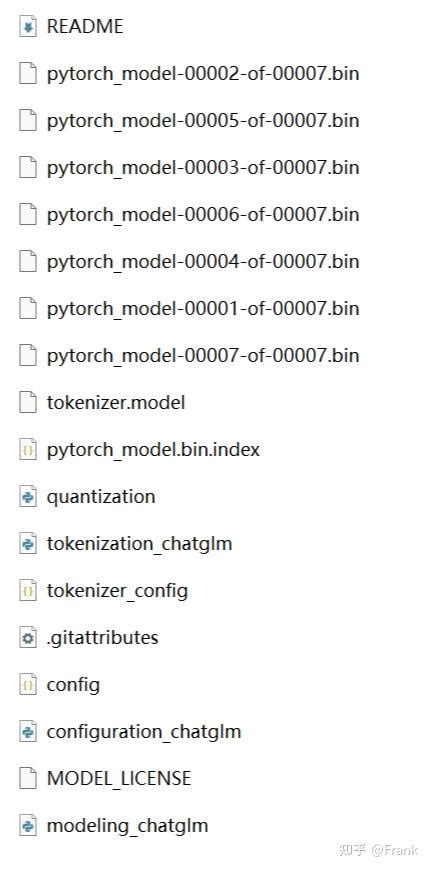Click the blank file icon beside MODEL_LICENSE
Screen dimensions: 430x870
click(x=28, y=778)
